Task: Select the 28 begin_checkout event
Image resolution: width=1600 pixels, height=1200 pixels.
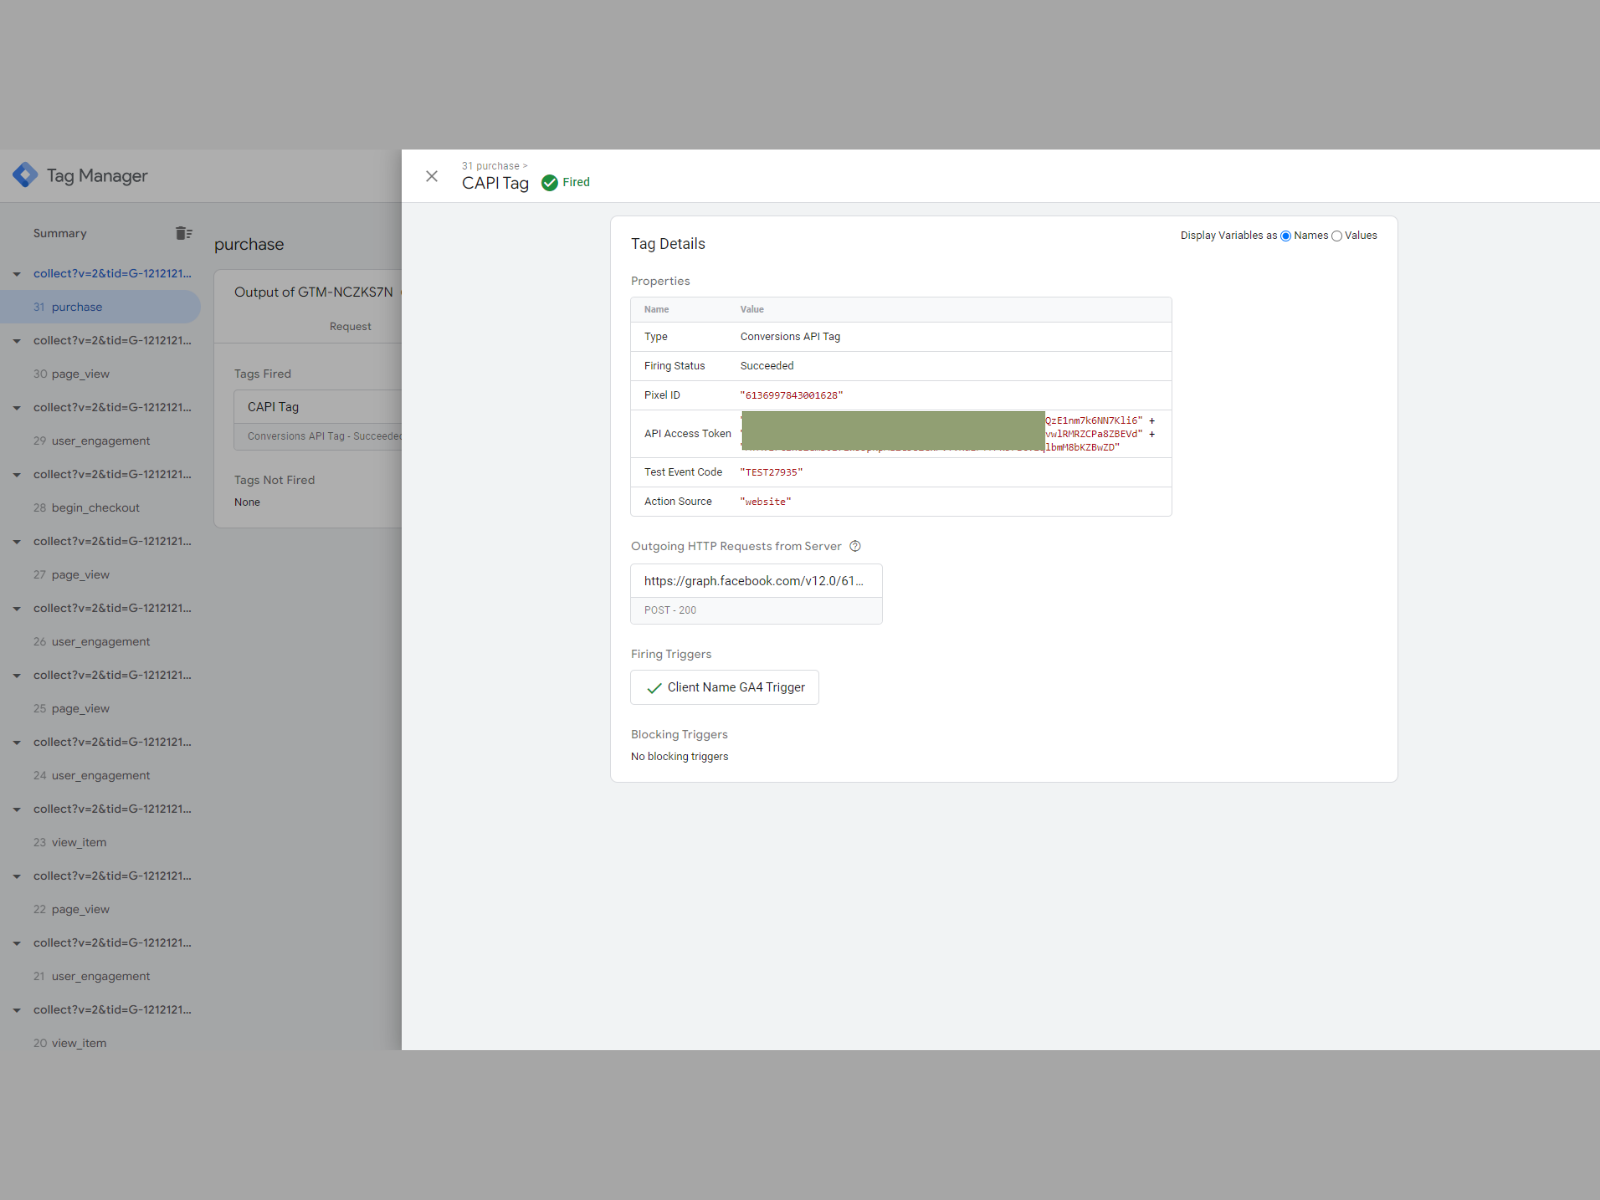Action: (88, 507)
